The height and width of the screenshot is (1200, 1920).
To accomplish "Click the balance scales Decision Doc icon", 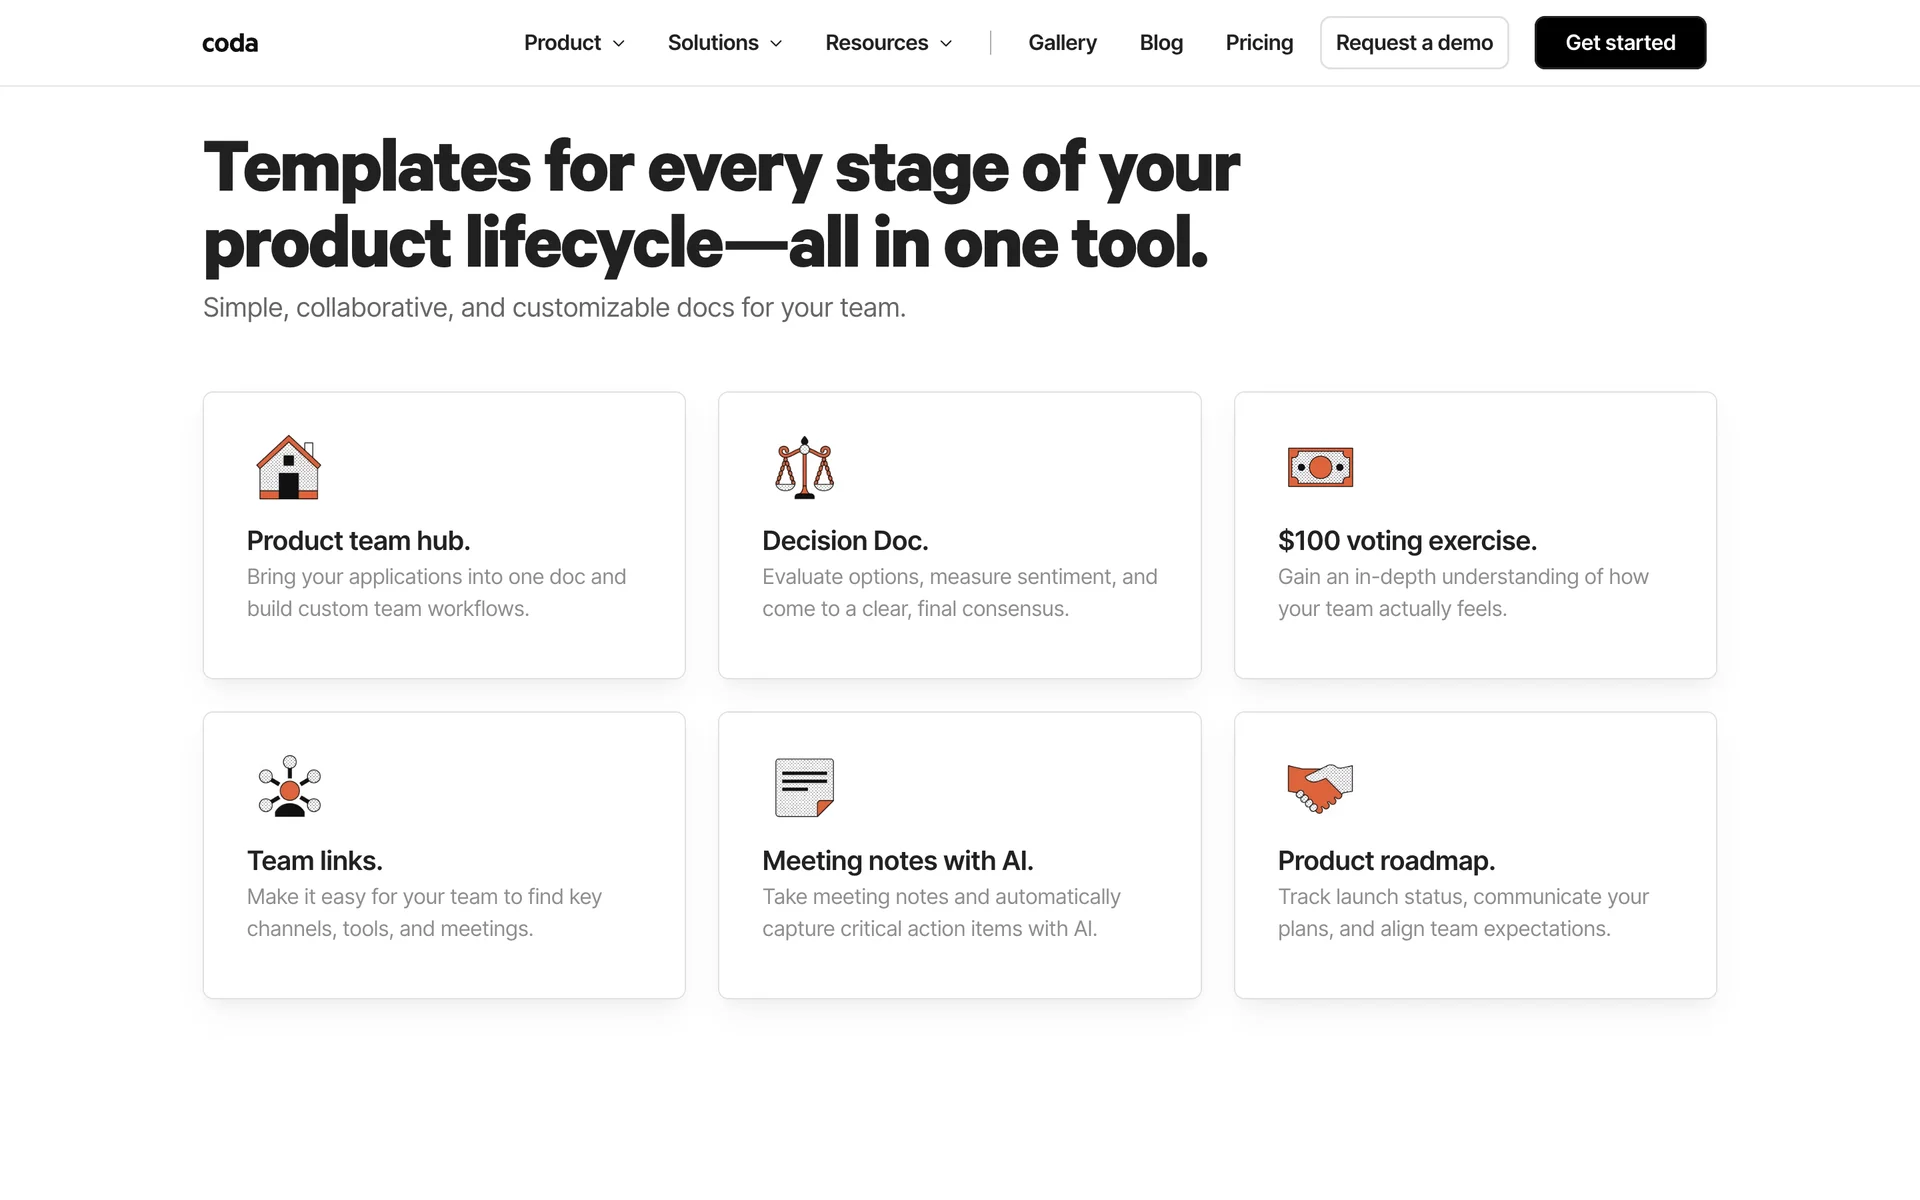I will 804,467.
